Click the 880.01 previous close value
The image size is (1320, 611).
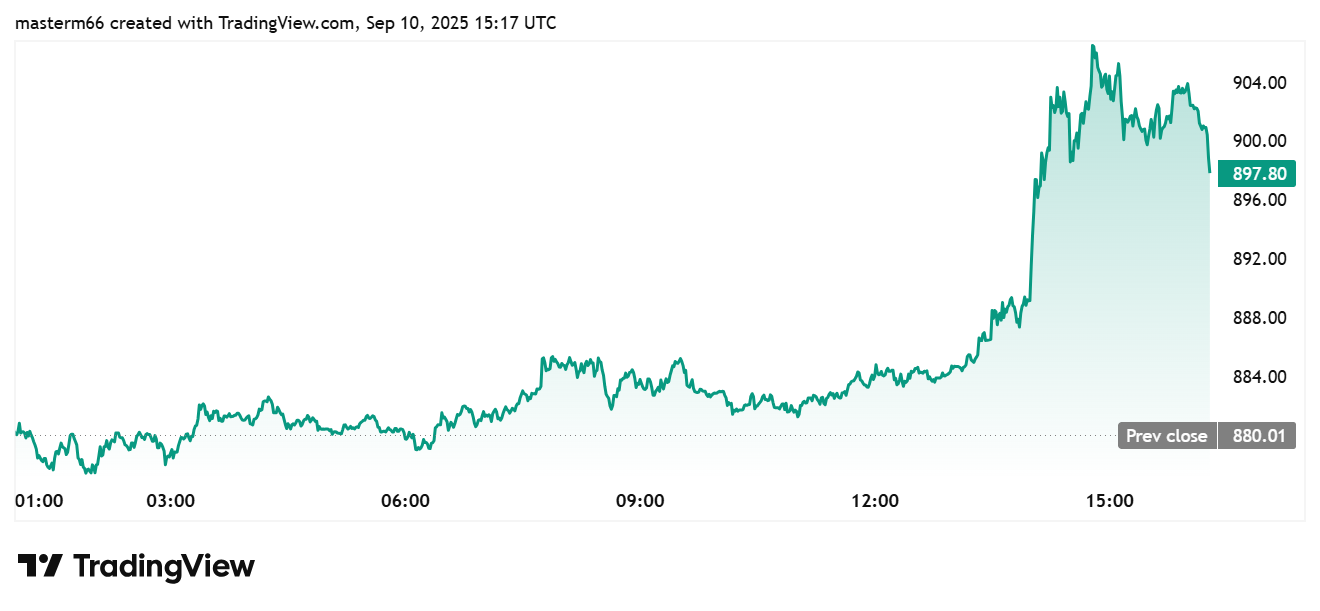point(1257,436)
